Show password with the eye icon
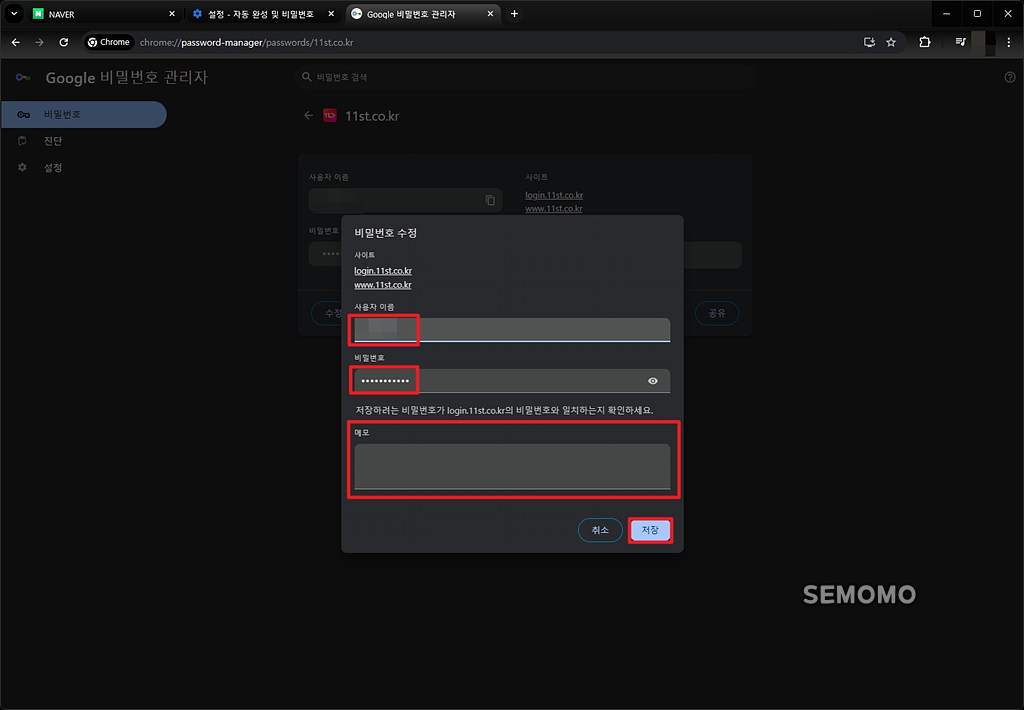1024x710 pixels. pyautogui.click(x=652, y=381)
